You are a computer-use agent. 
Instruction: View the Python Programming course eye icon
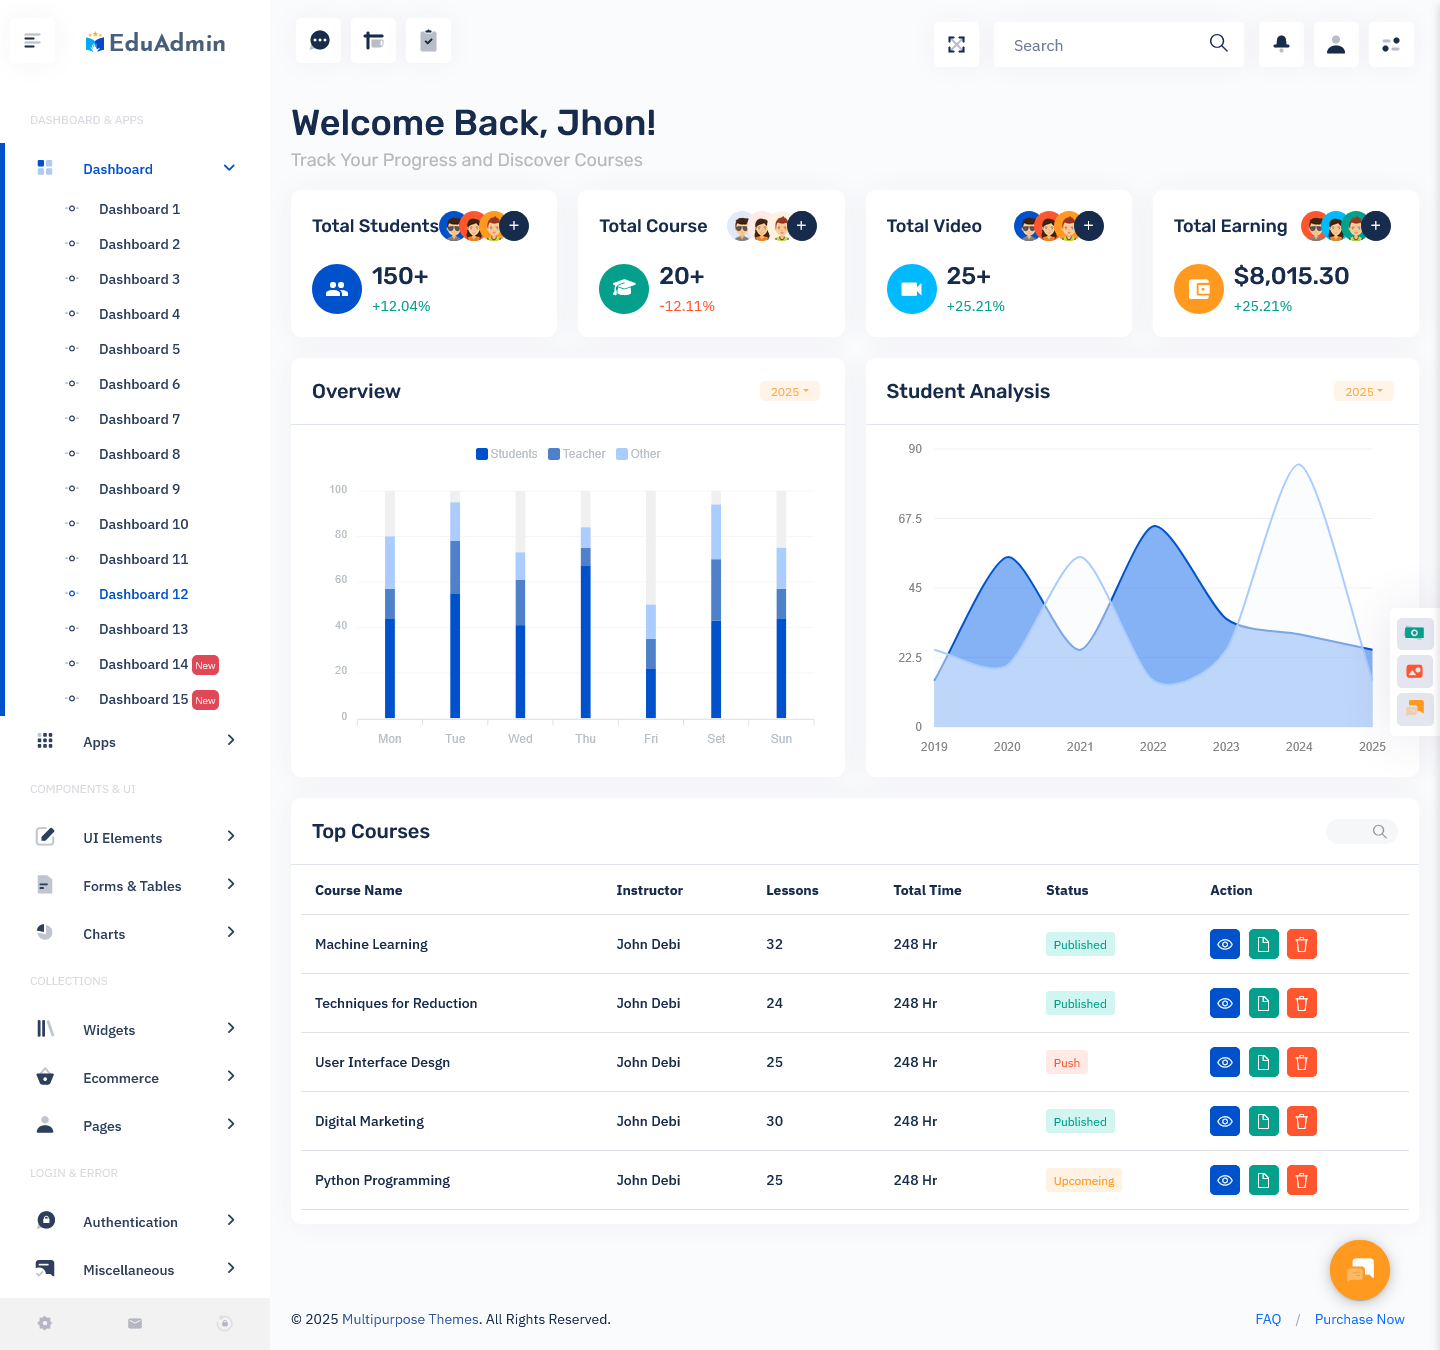point(1224,1180)
